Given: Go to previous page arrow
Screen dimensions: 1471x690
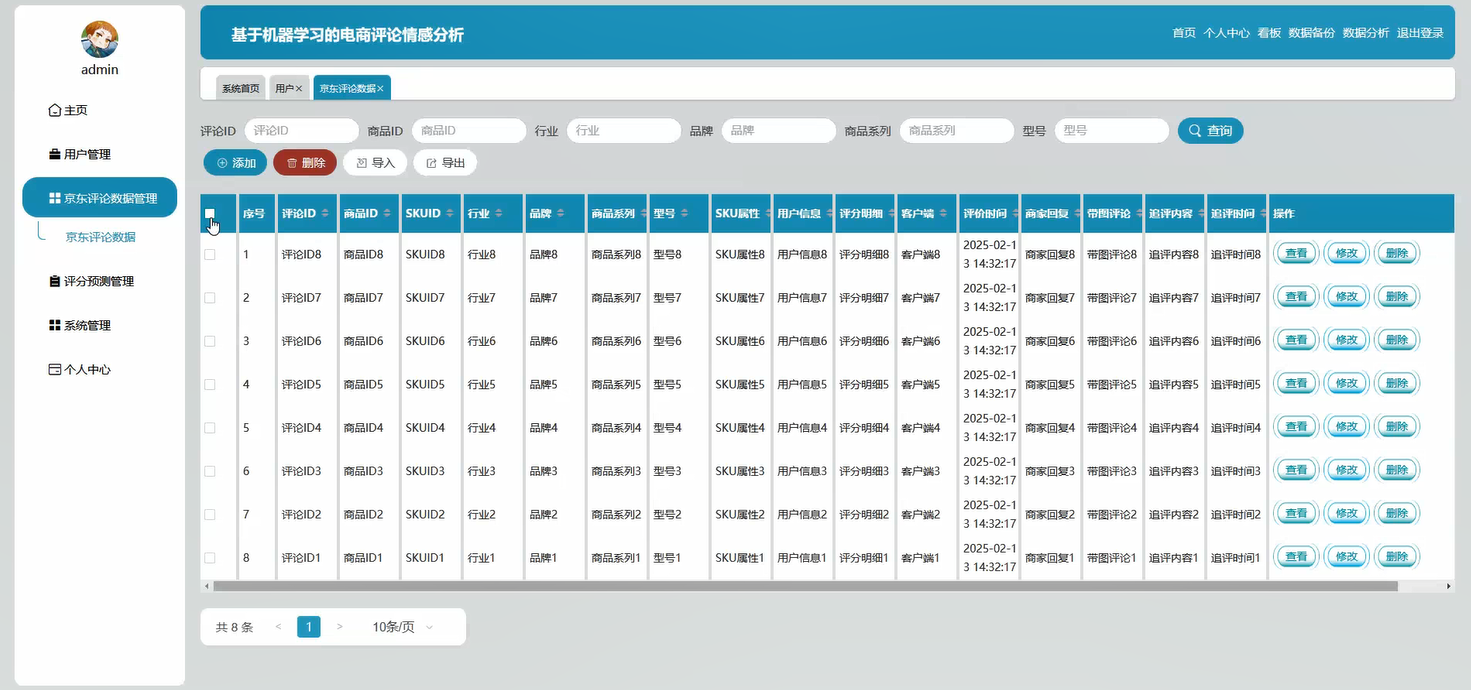Looking at the screenshot, I should point(278,627).
